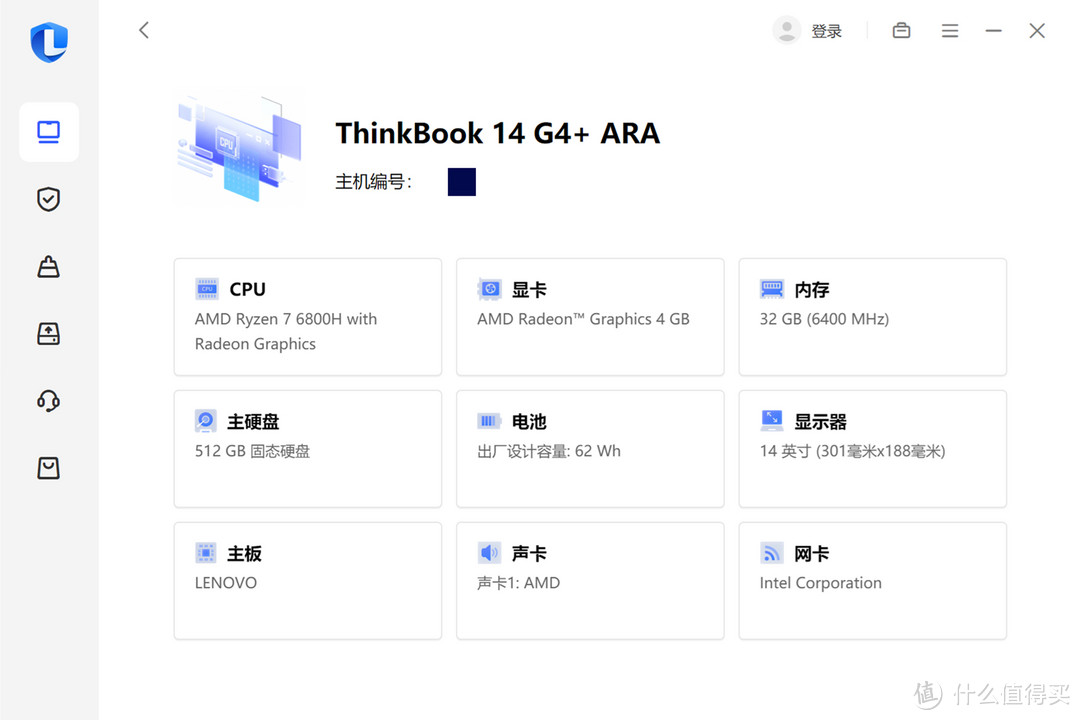Open the computer overview sidebar tab
The width and height of the screenshot is (1080, 720).
[49, 132]
